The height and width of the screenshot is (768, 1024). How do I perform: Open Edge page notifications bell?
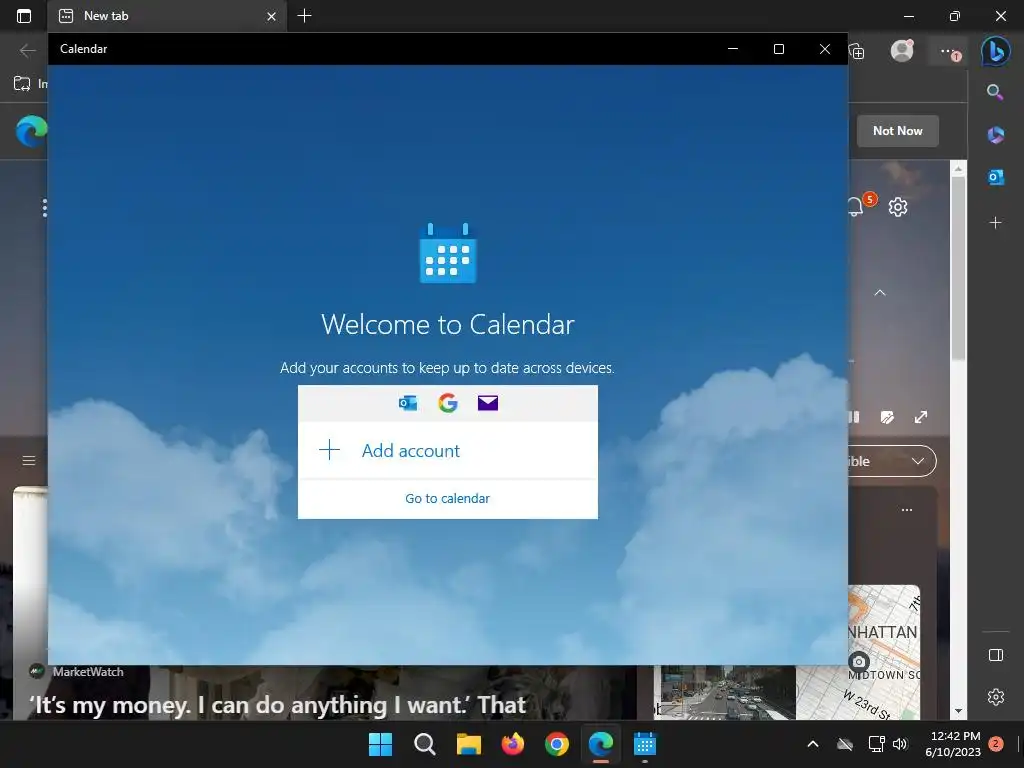point(857,206)
